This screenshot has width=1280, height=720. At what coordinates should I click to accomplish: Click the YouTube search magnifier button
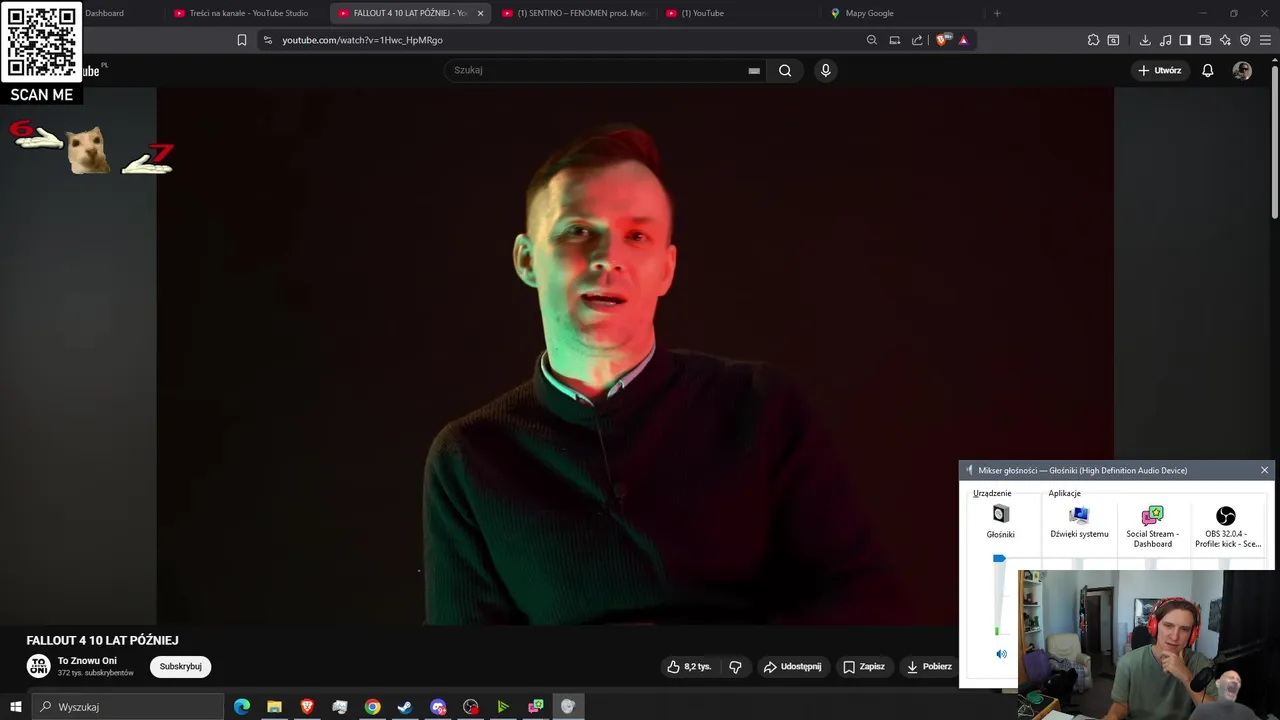pos(785,70)
